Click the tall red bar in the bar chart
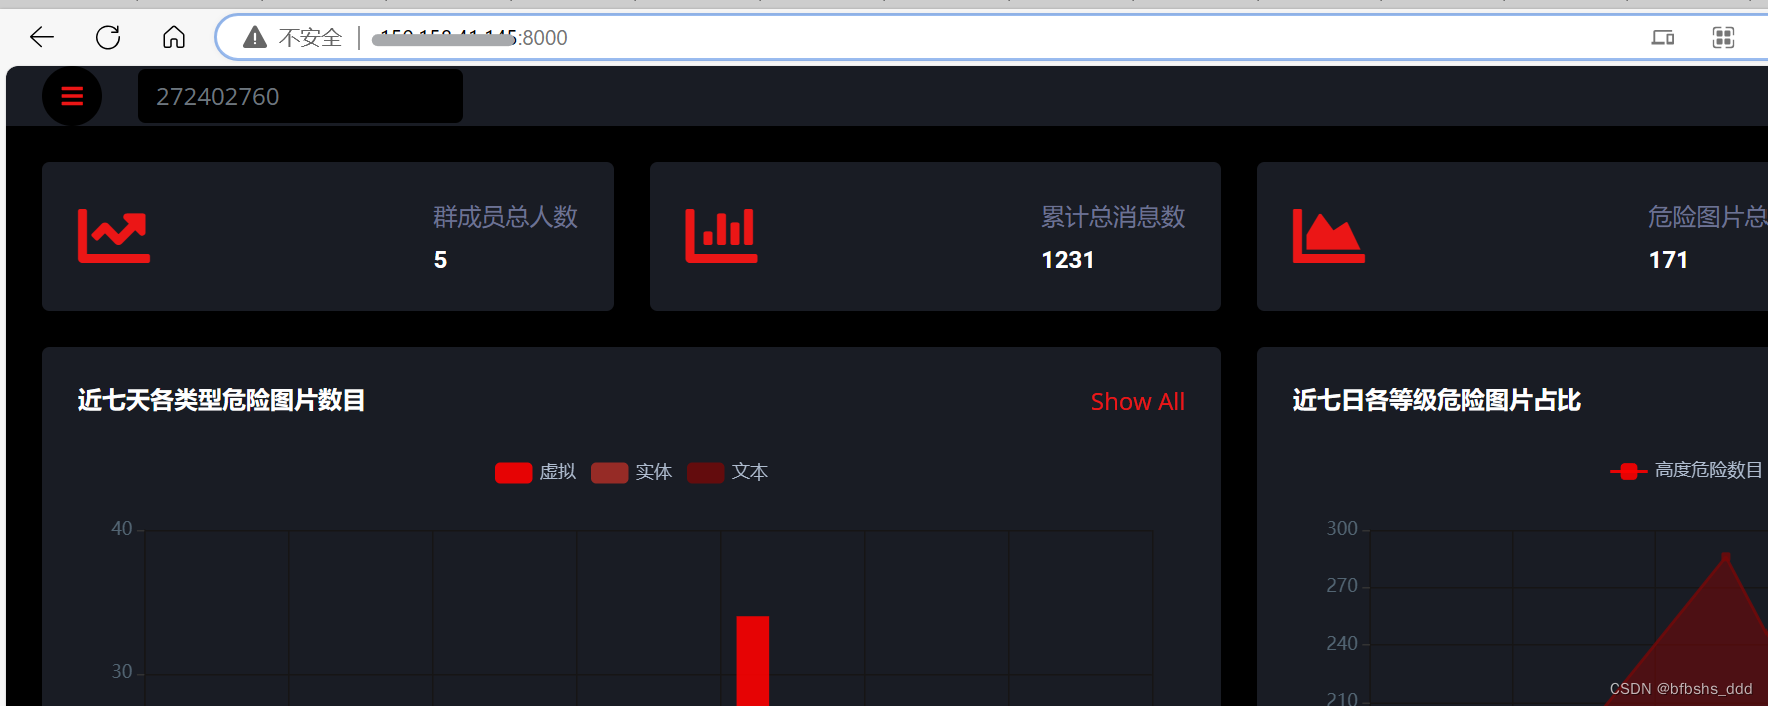Screen dimensions: 1768x706 (x=753, y=661)
